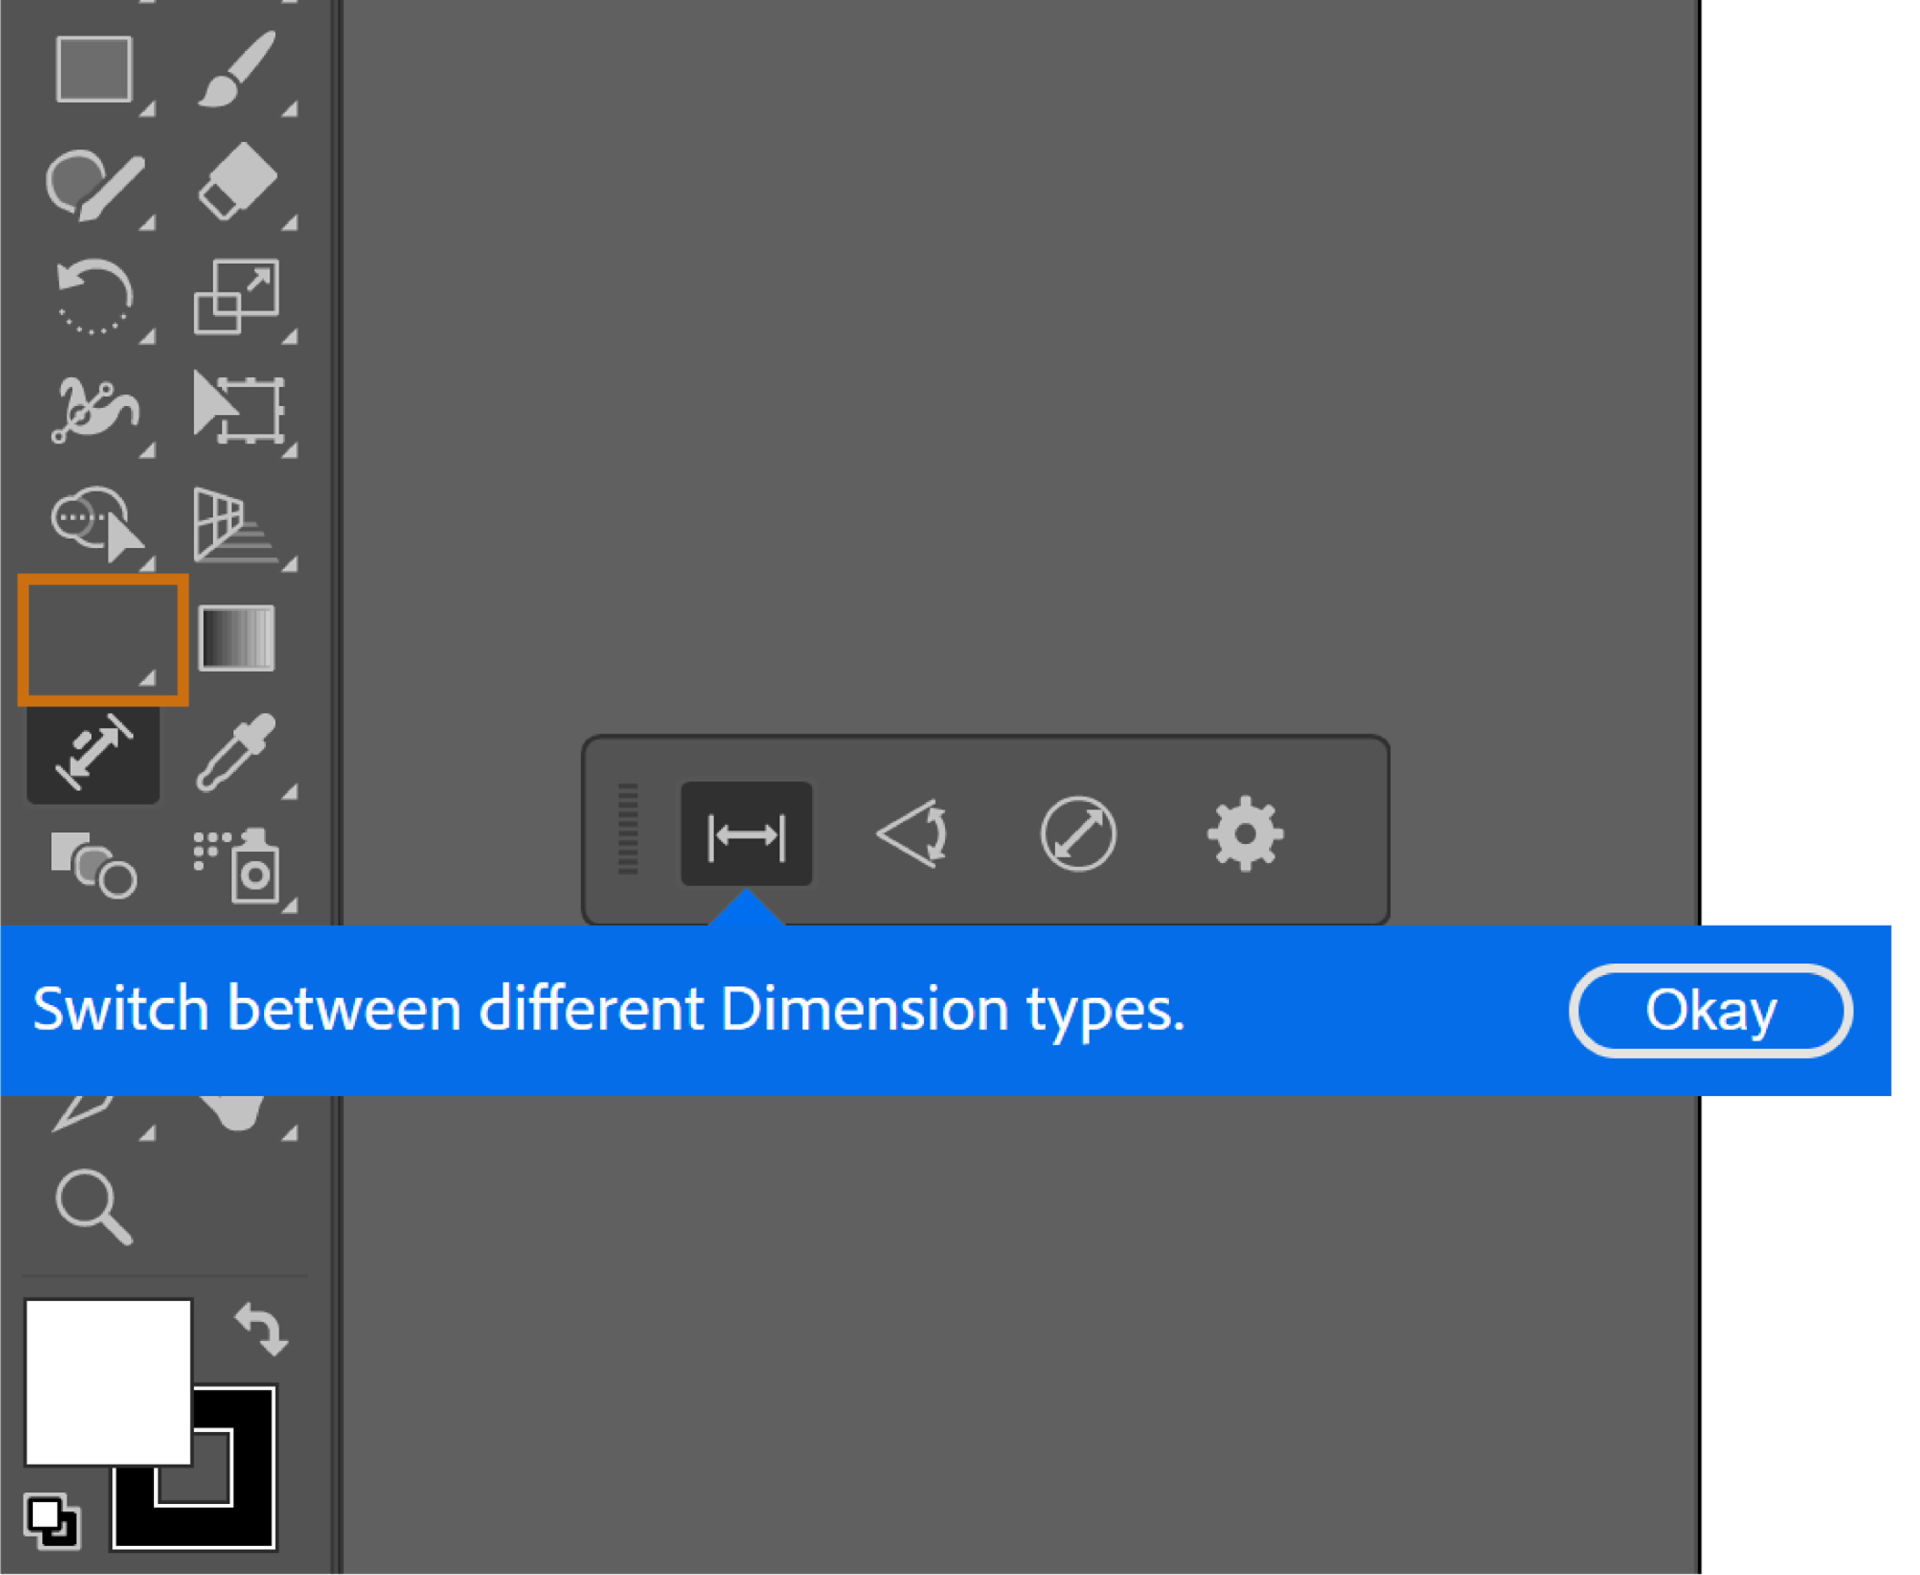Switch to linear dimension type
This screenshot has width=1920, height=1575.
click(746, 835)
